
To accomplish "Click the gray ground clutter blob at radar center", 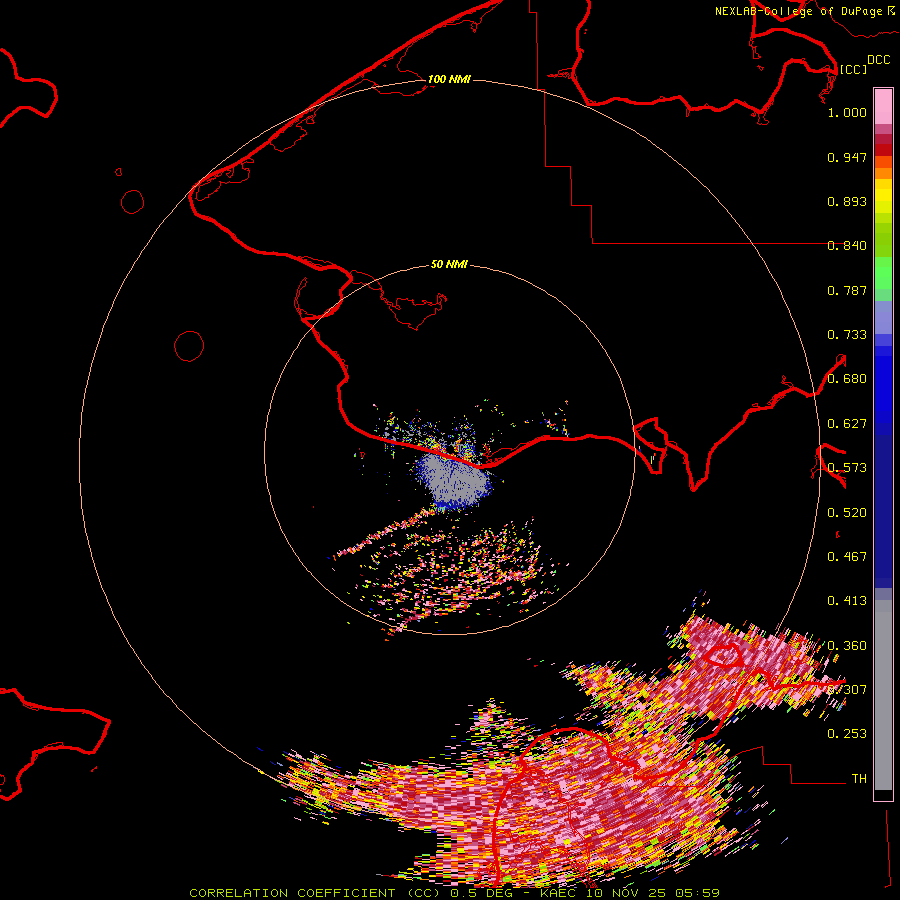I will (x=453, y=479).
